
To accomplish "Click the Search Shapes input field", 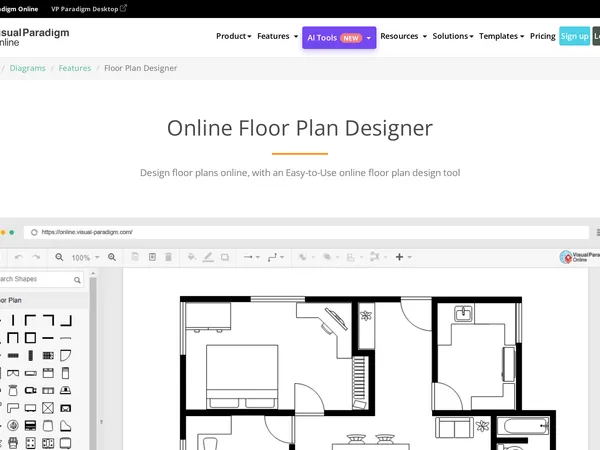I will point(40,279).
